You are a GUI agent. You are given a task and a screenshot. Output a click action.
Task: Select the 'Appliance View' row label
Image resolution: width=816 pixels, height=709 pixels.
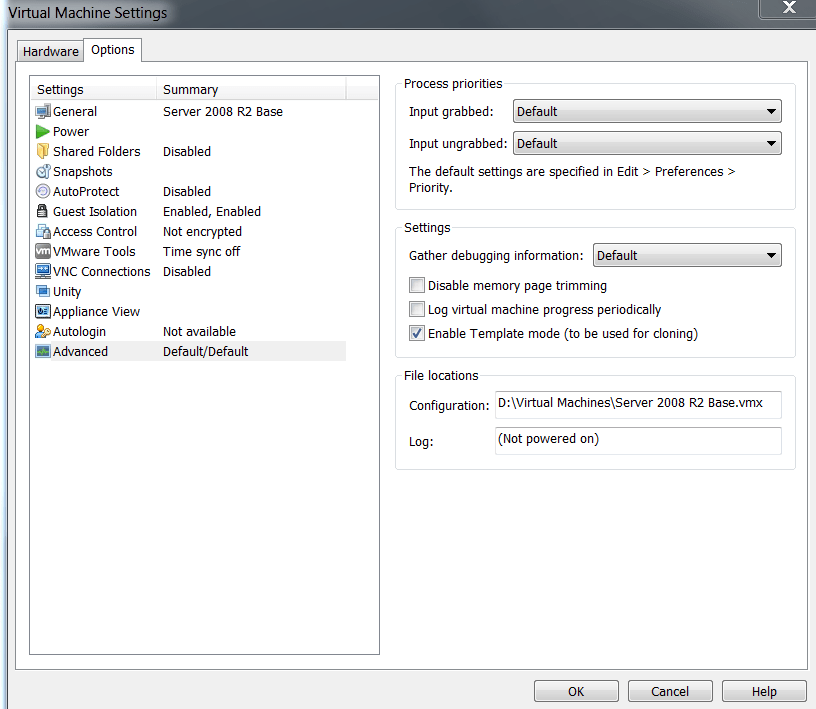coord(96,312)
